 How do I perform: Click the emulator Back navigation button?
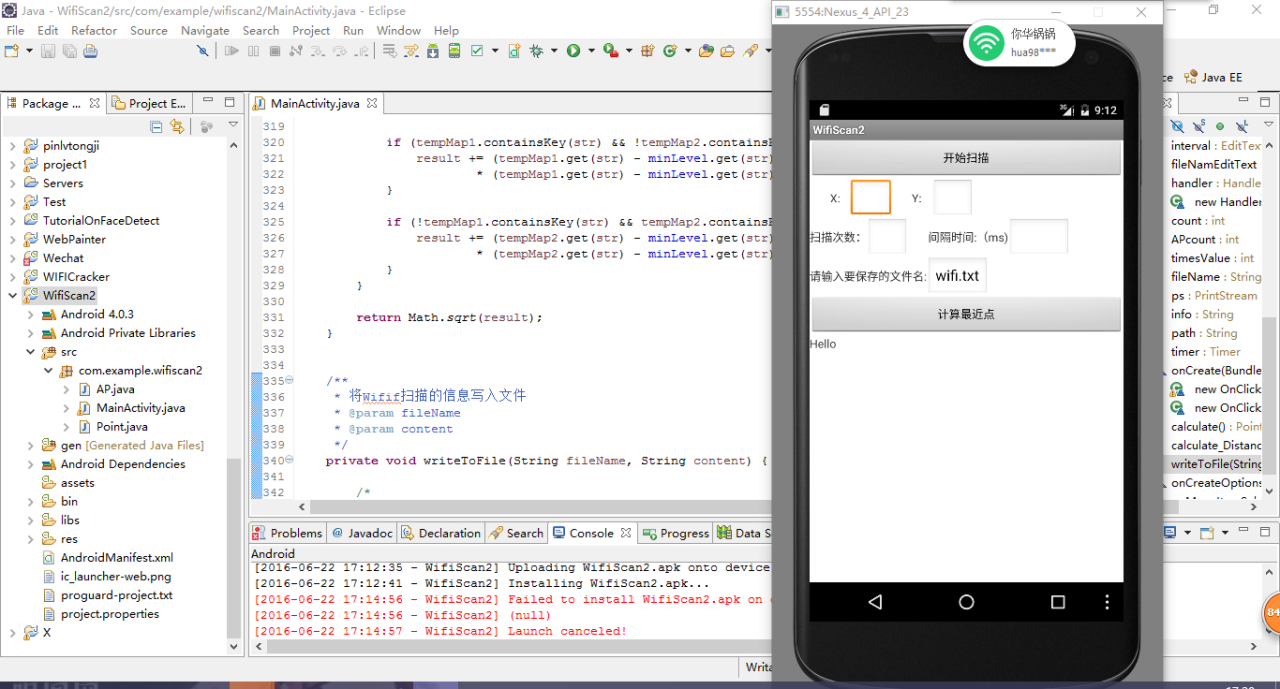(875, 602)
